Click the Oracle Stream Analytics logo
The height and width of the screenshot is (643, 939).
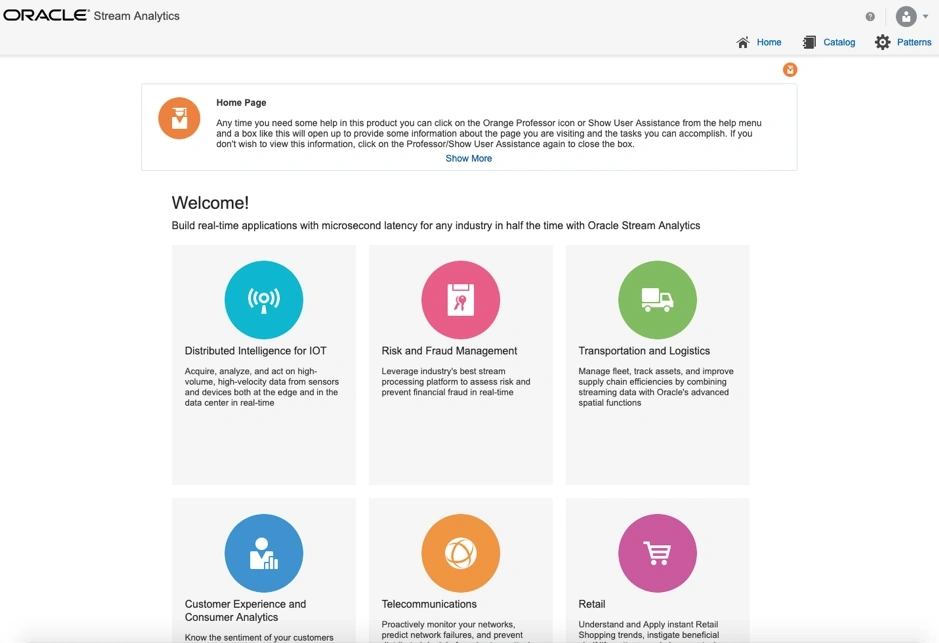pyautogui.click(x=92, y=16)
